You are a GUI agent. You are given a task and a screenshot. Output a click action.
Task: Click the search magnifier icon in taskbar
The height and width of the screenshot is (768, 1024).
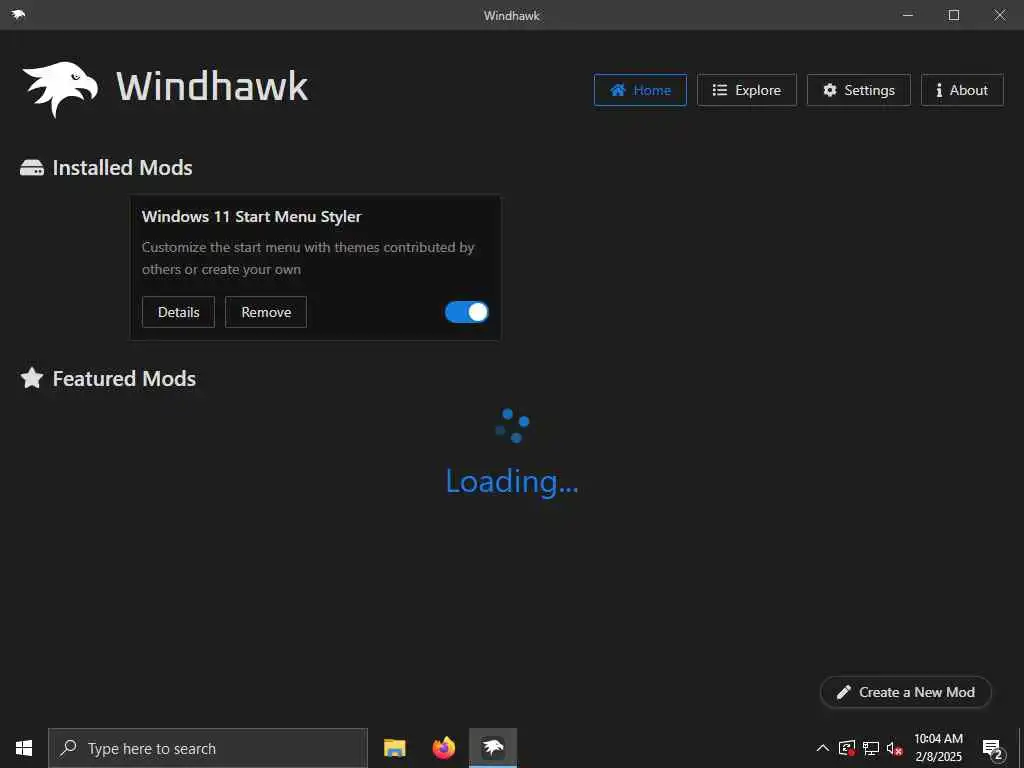click(x=68, y=748)
